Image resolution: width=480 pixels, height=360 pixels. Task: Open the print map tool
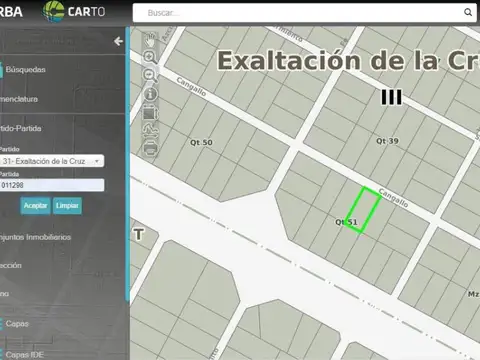pos(151,148)
